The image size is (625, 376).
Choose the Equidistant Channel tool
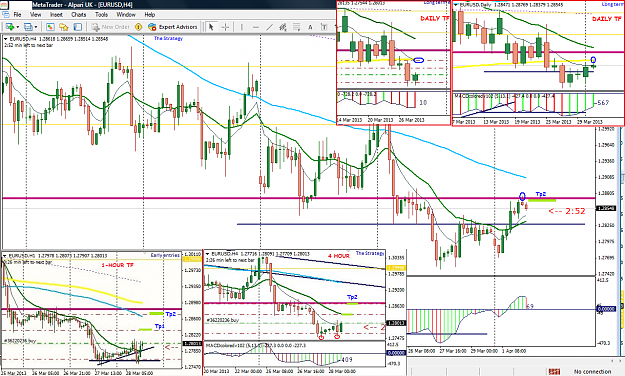point(283,27)
